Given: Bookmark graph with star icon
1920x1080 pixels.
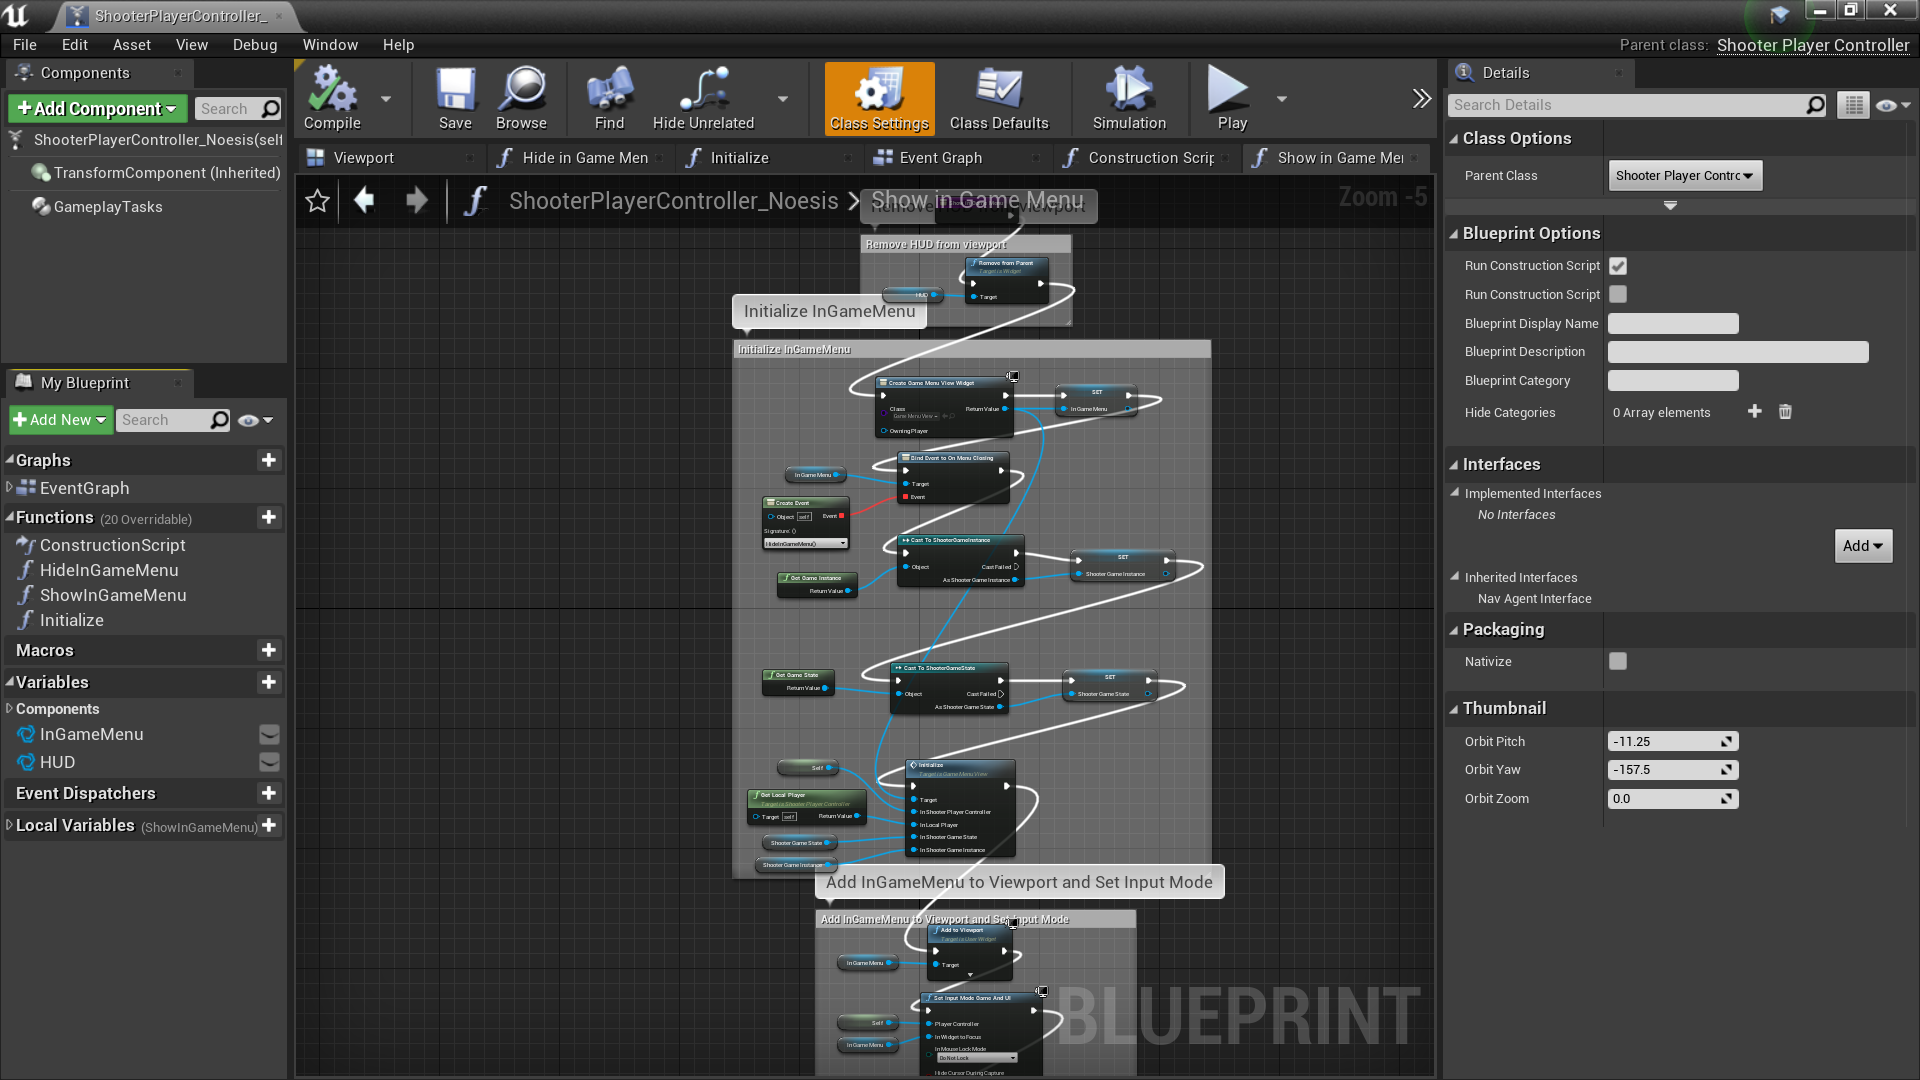Looking at the screenshot, I should click(317, 201).
